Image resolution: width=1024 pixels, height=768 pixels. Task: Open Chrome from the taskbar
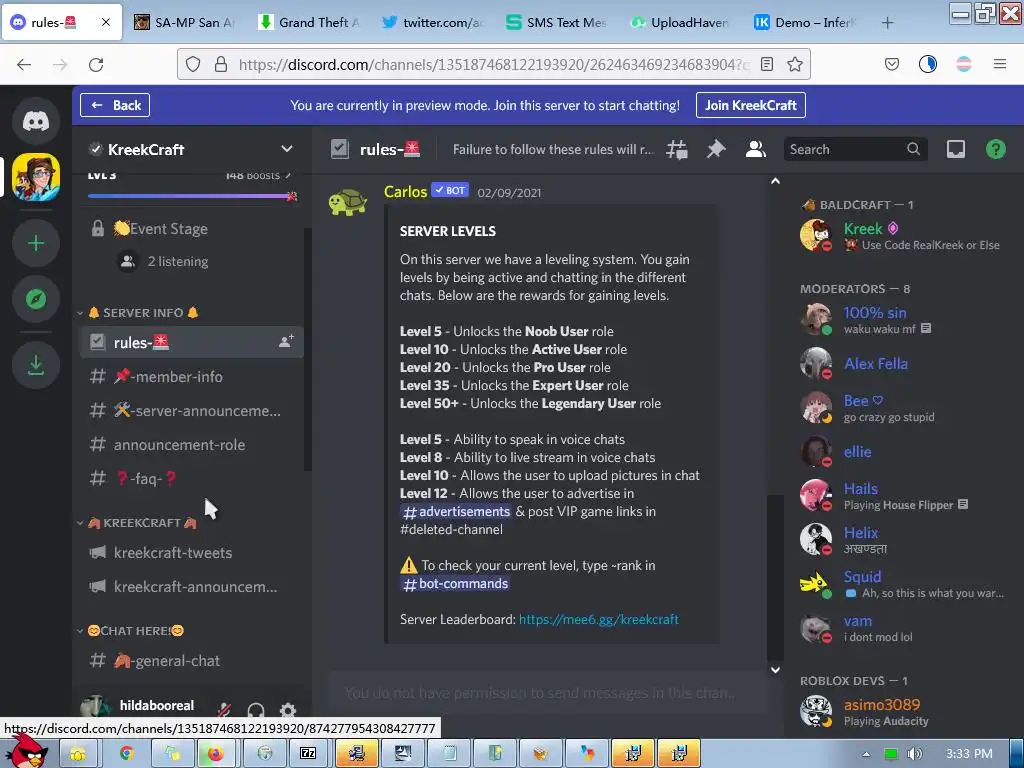click(125, 754)
